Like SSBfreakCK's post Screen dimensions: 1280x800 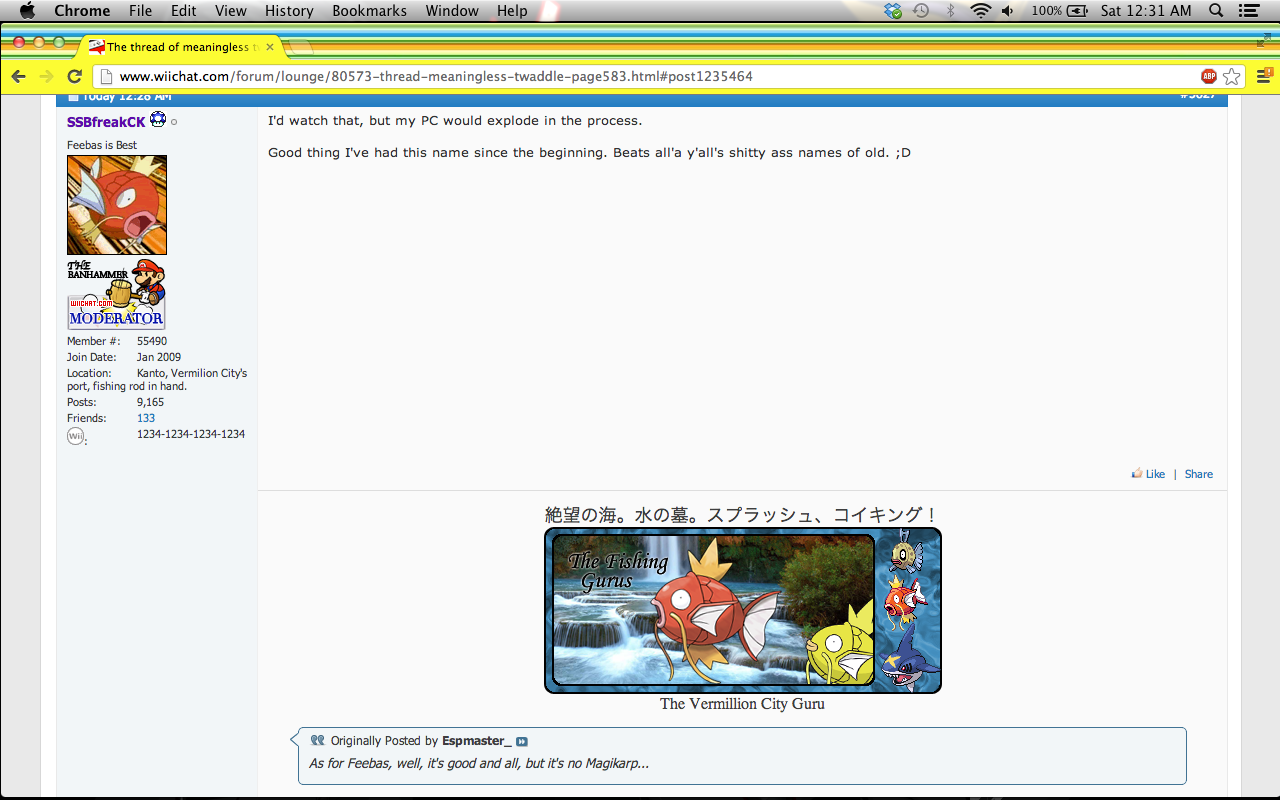[x=1155, y=474]
